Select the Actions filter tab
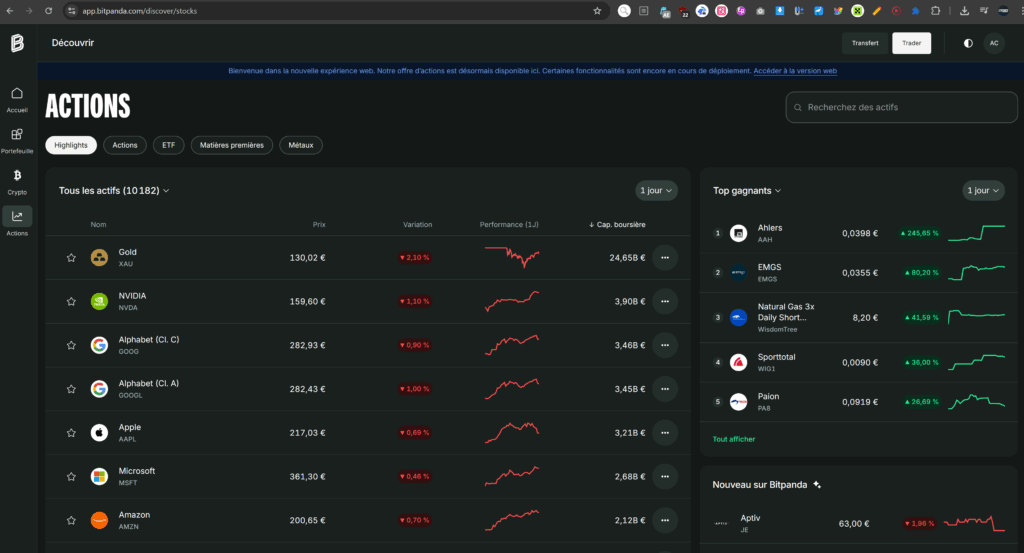 (x=125, y=145)
